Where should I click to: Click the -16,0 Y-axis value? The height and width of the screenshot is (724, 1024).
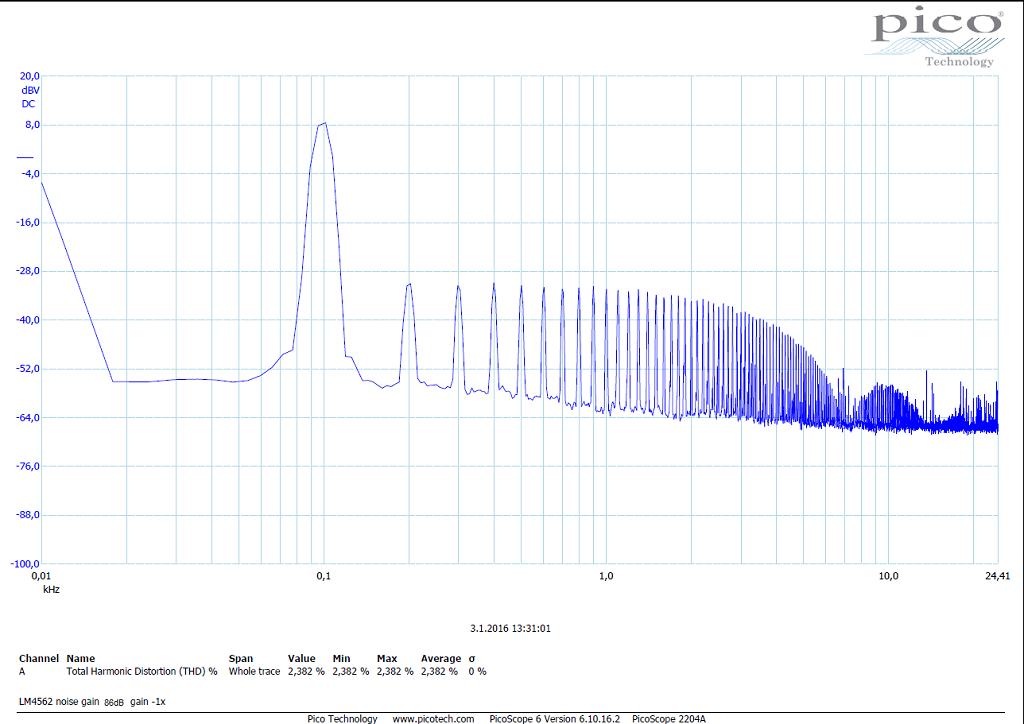pos(28,223)
